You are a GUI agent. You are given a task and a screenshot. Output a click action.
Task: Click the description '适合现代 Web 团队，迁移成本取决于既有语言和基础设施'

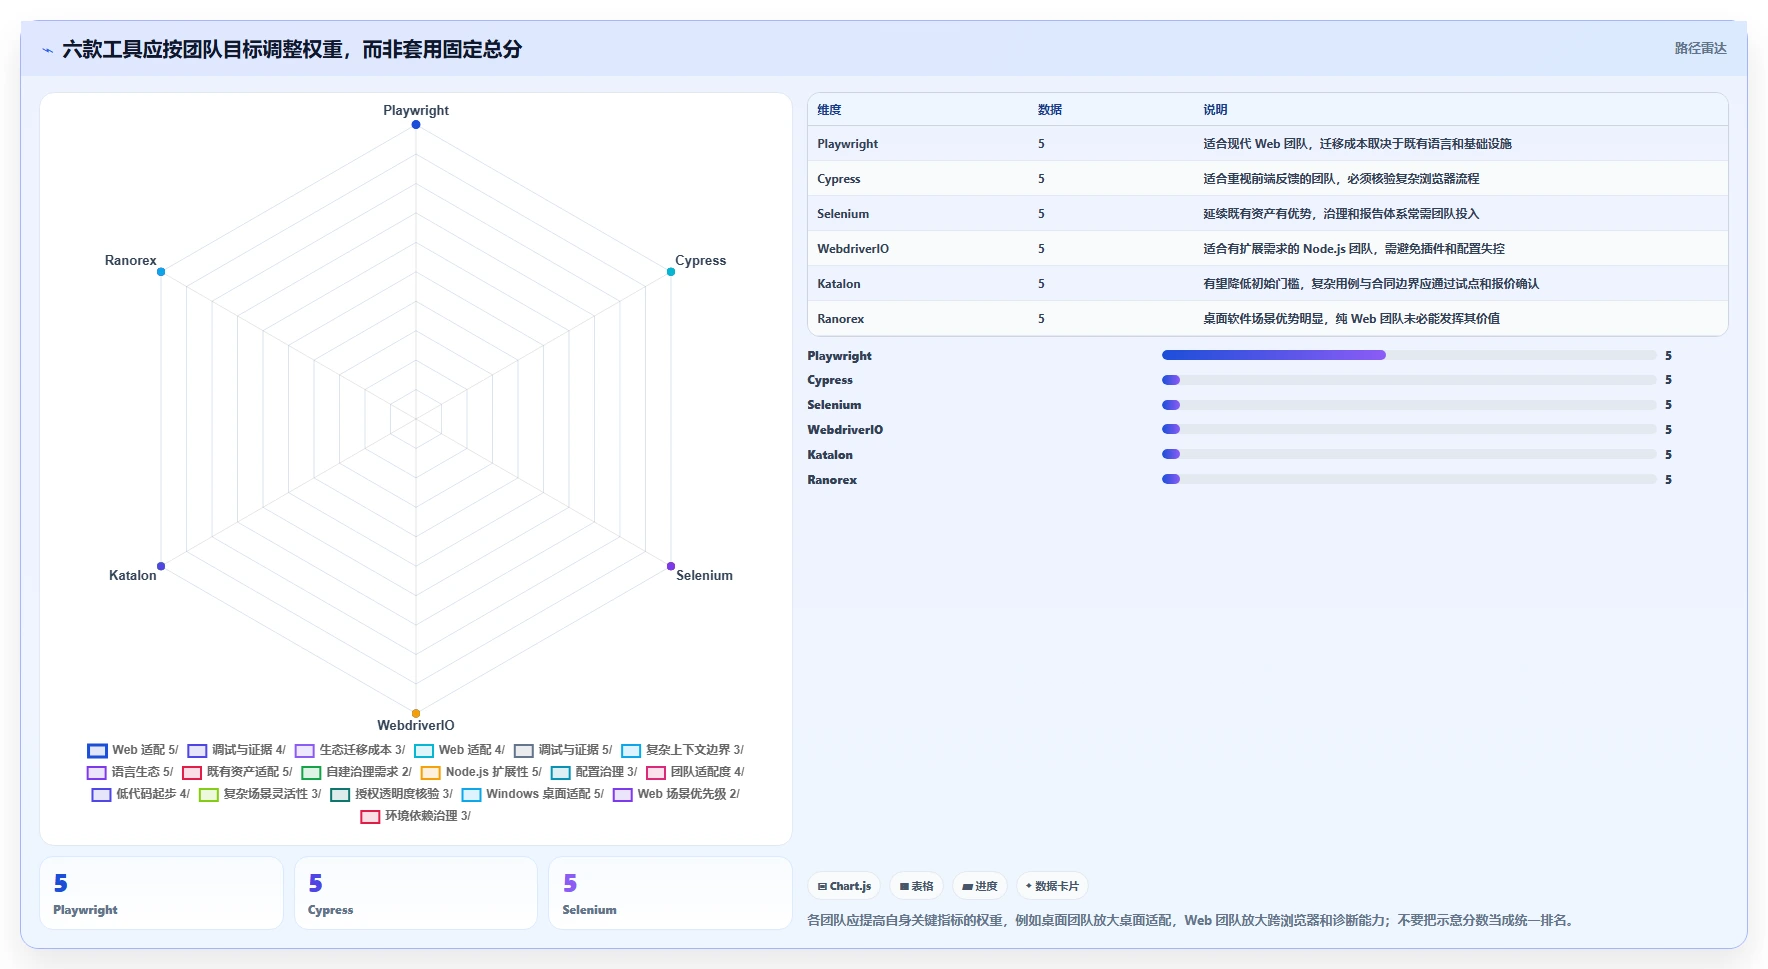1357,144
